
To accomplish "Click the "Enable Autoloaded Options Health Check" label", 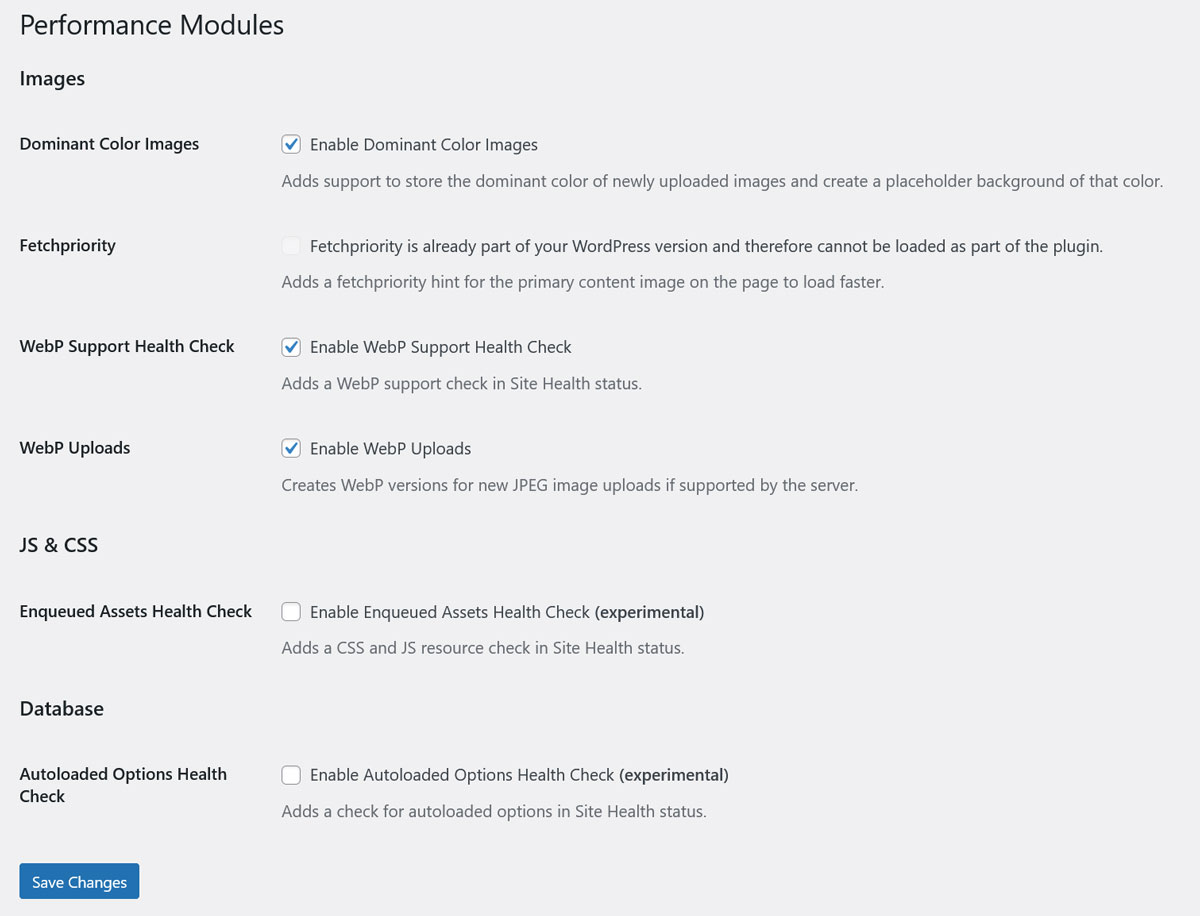I will click(x=519, y=775).
